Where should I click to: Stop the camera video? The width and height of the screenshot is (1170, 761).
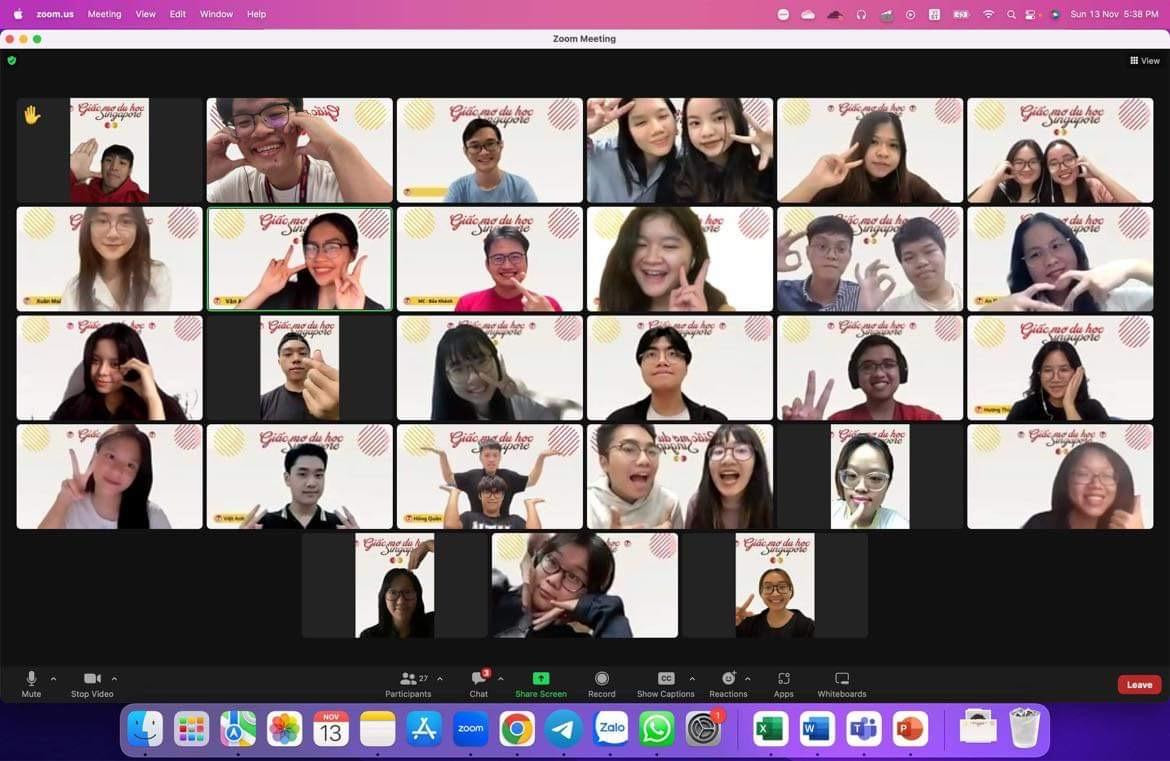coord(92,684)
